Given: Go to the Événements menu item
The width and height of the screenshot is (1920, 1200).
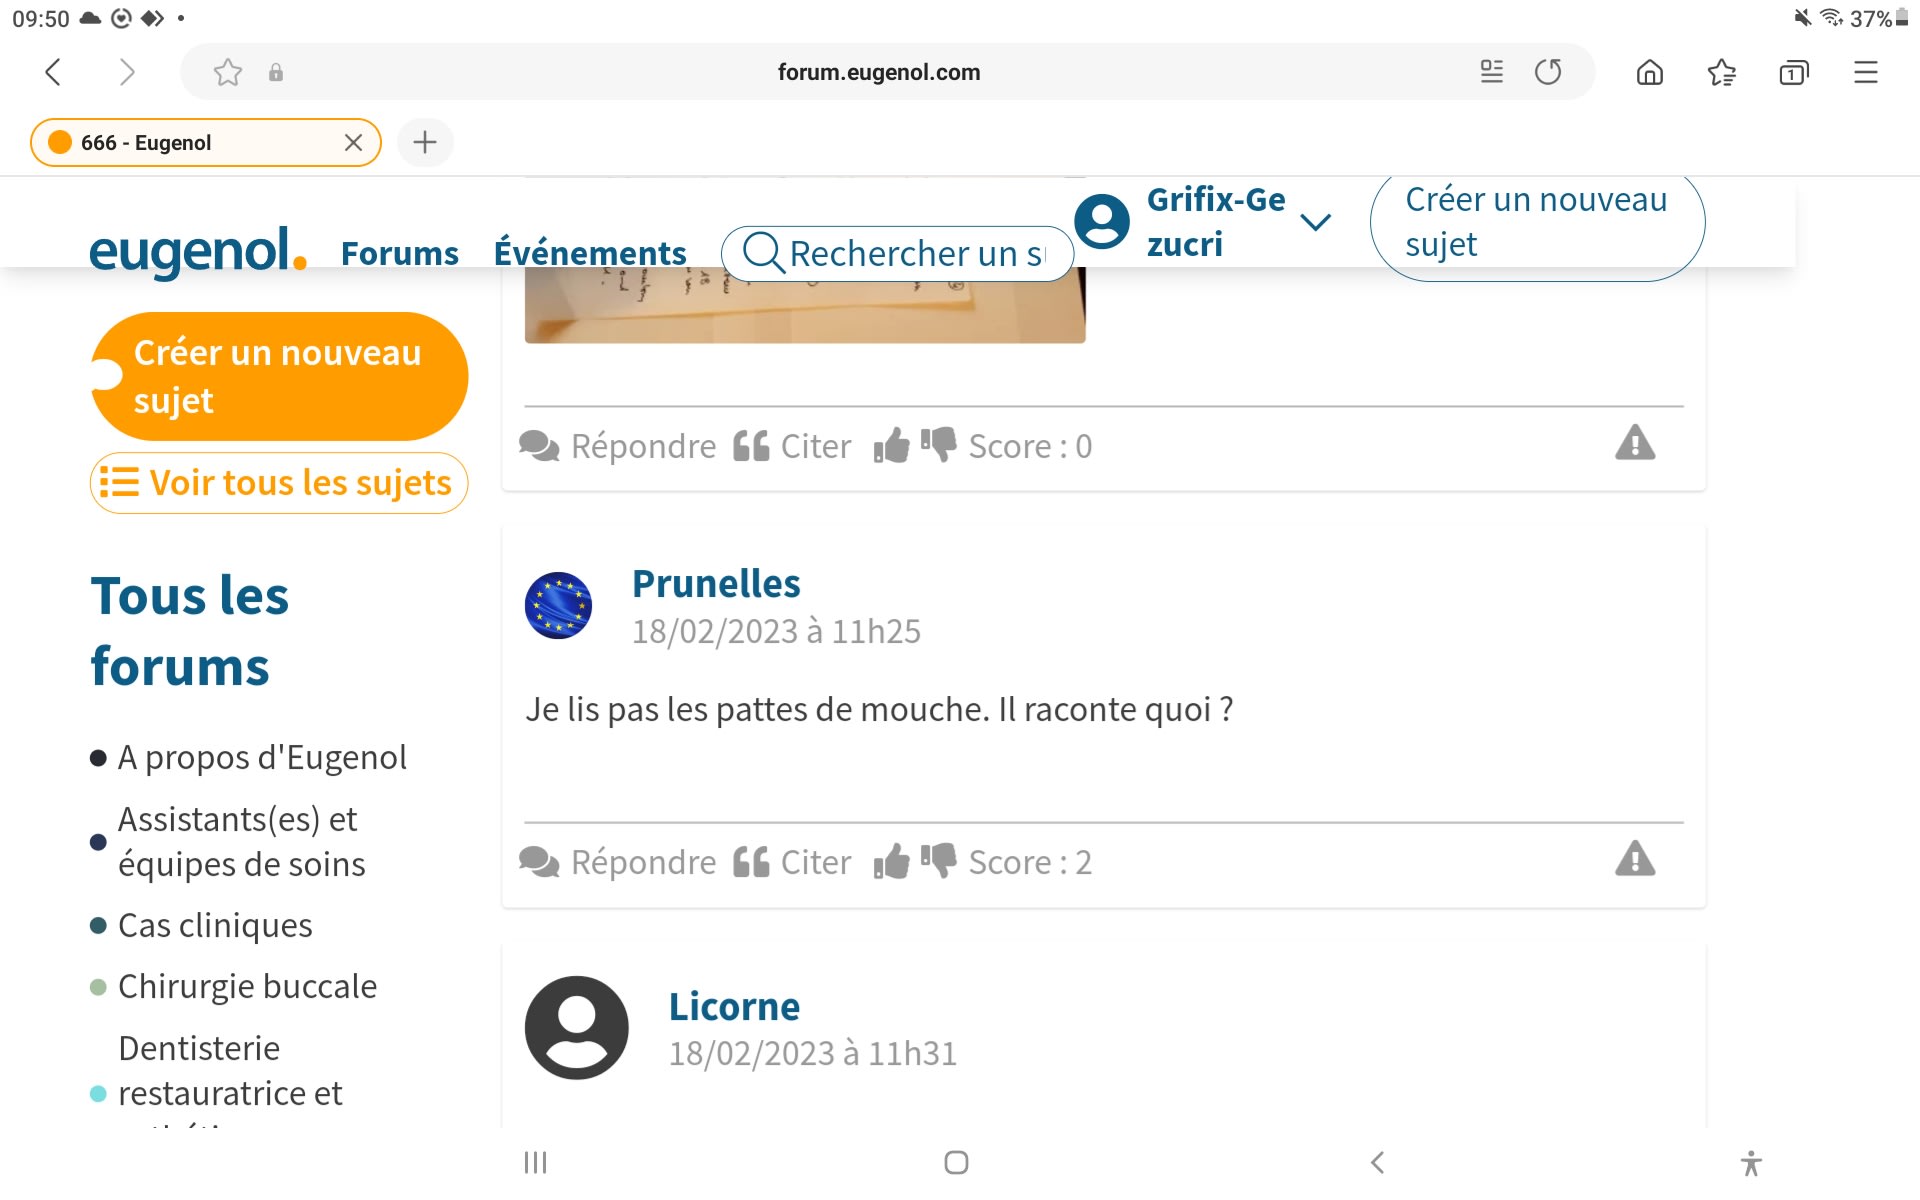Looking at the screenshot, I should click(x=590, y=254).
